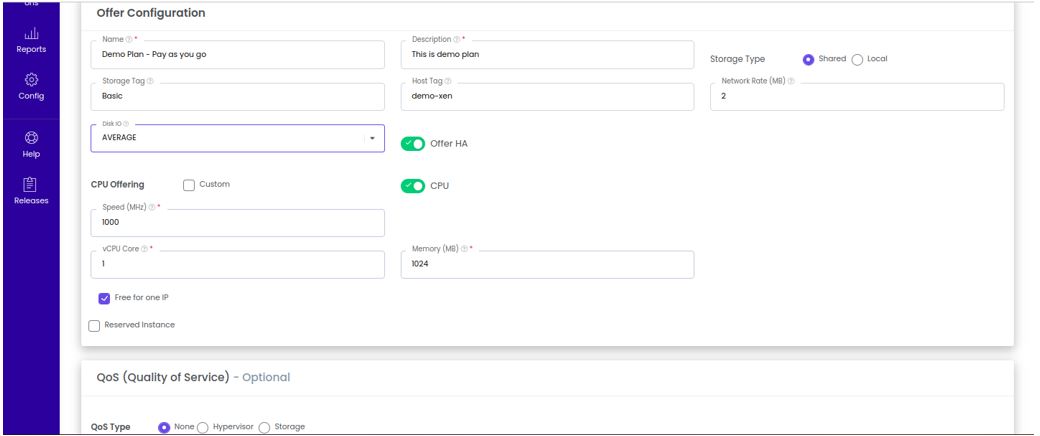Click the Network Rate (MB) field
1040x436 pixels.
tap(857, 96)
